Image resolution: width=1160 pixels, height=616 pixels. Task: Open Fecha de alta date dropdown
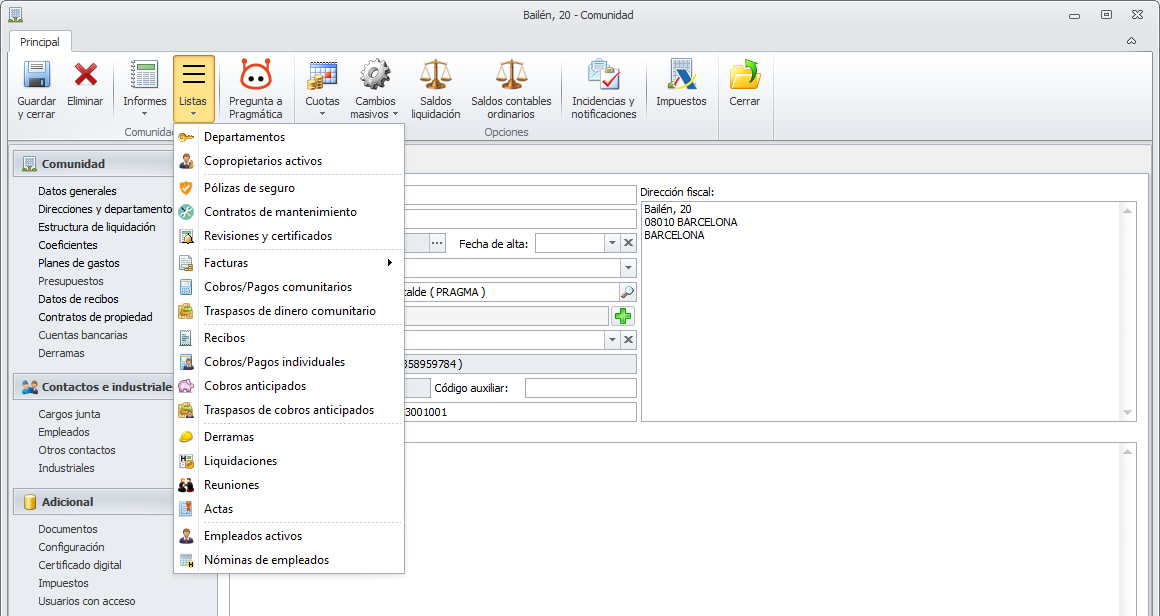[x=611, y=243]
